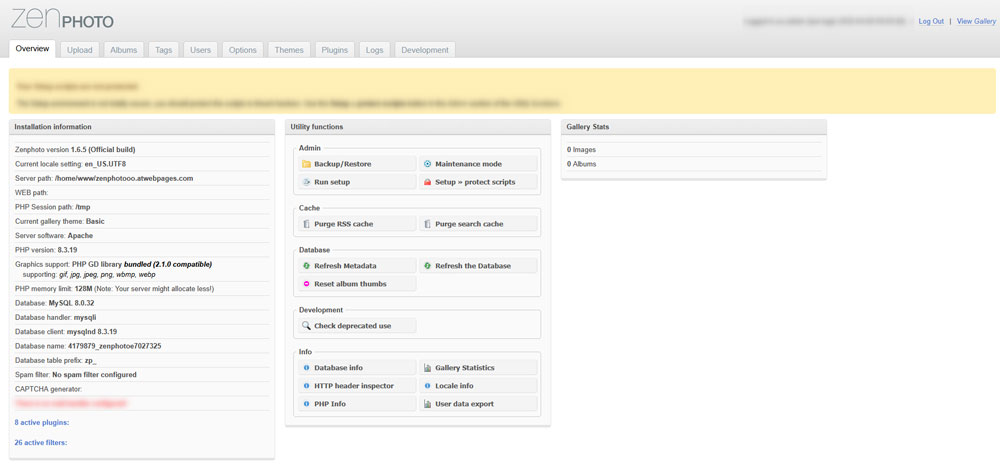Click the User data export label
Screen dimensions: 1000x474
[464, 403]
